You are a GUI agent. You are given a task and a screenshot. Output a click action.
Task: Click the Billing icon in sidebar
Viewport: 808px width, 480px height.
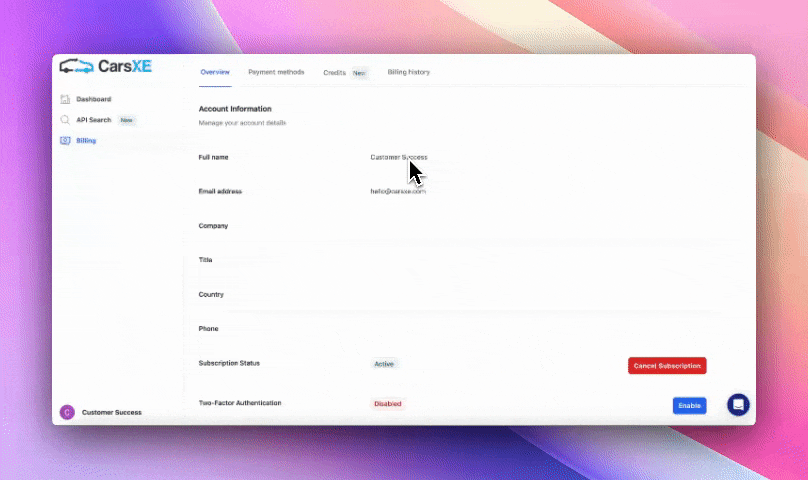tap(65, 141)
